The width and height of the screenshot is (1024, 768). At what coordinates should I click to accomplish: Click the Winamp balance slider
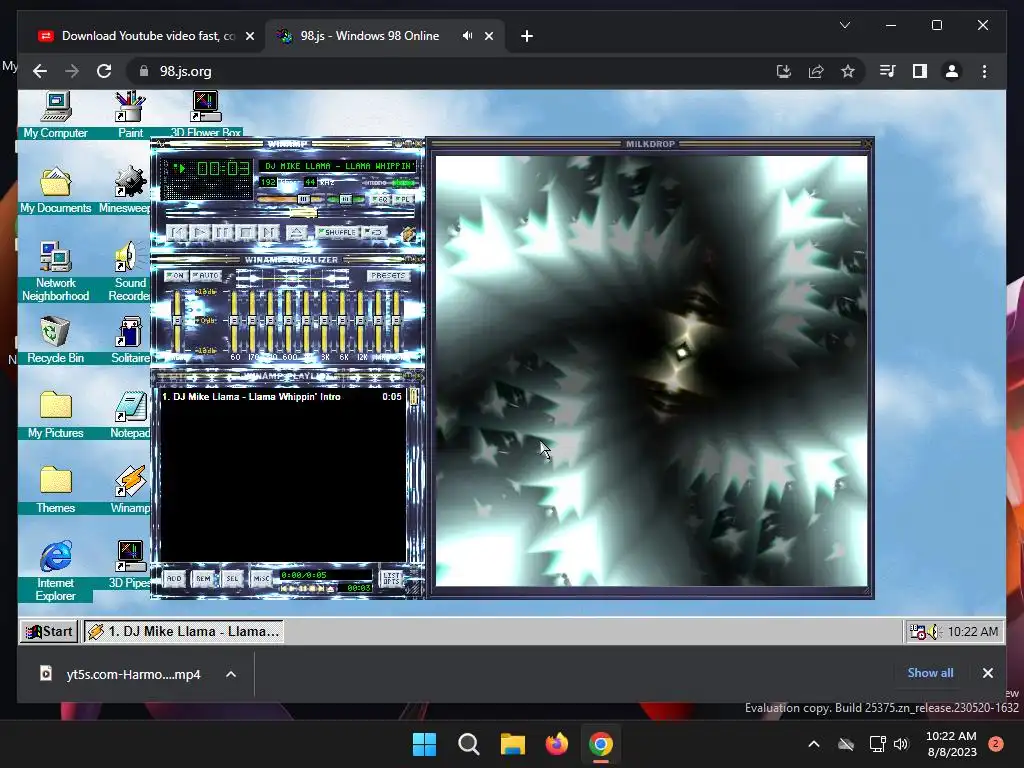click(346, 199)
